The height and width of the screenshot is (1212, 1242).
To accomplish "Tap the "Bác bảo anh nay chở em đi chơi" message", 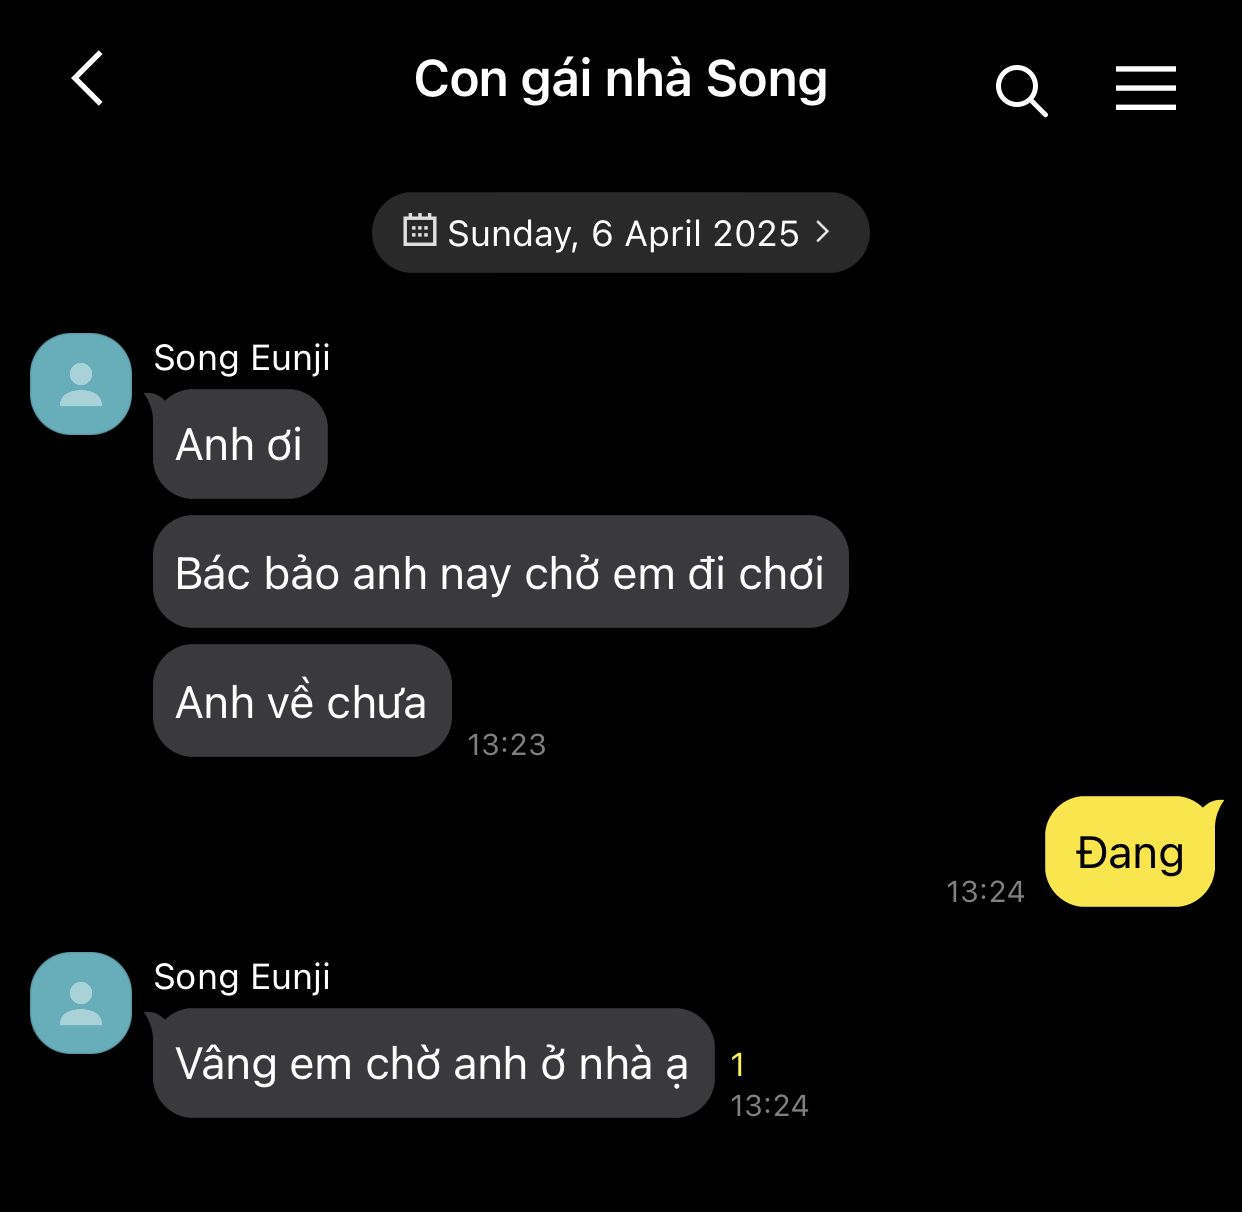I will 500,573.
